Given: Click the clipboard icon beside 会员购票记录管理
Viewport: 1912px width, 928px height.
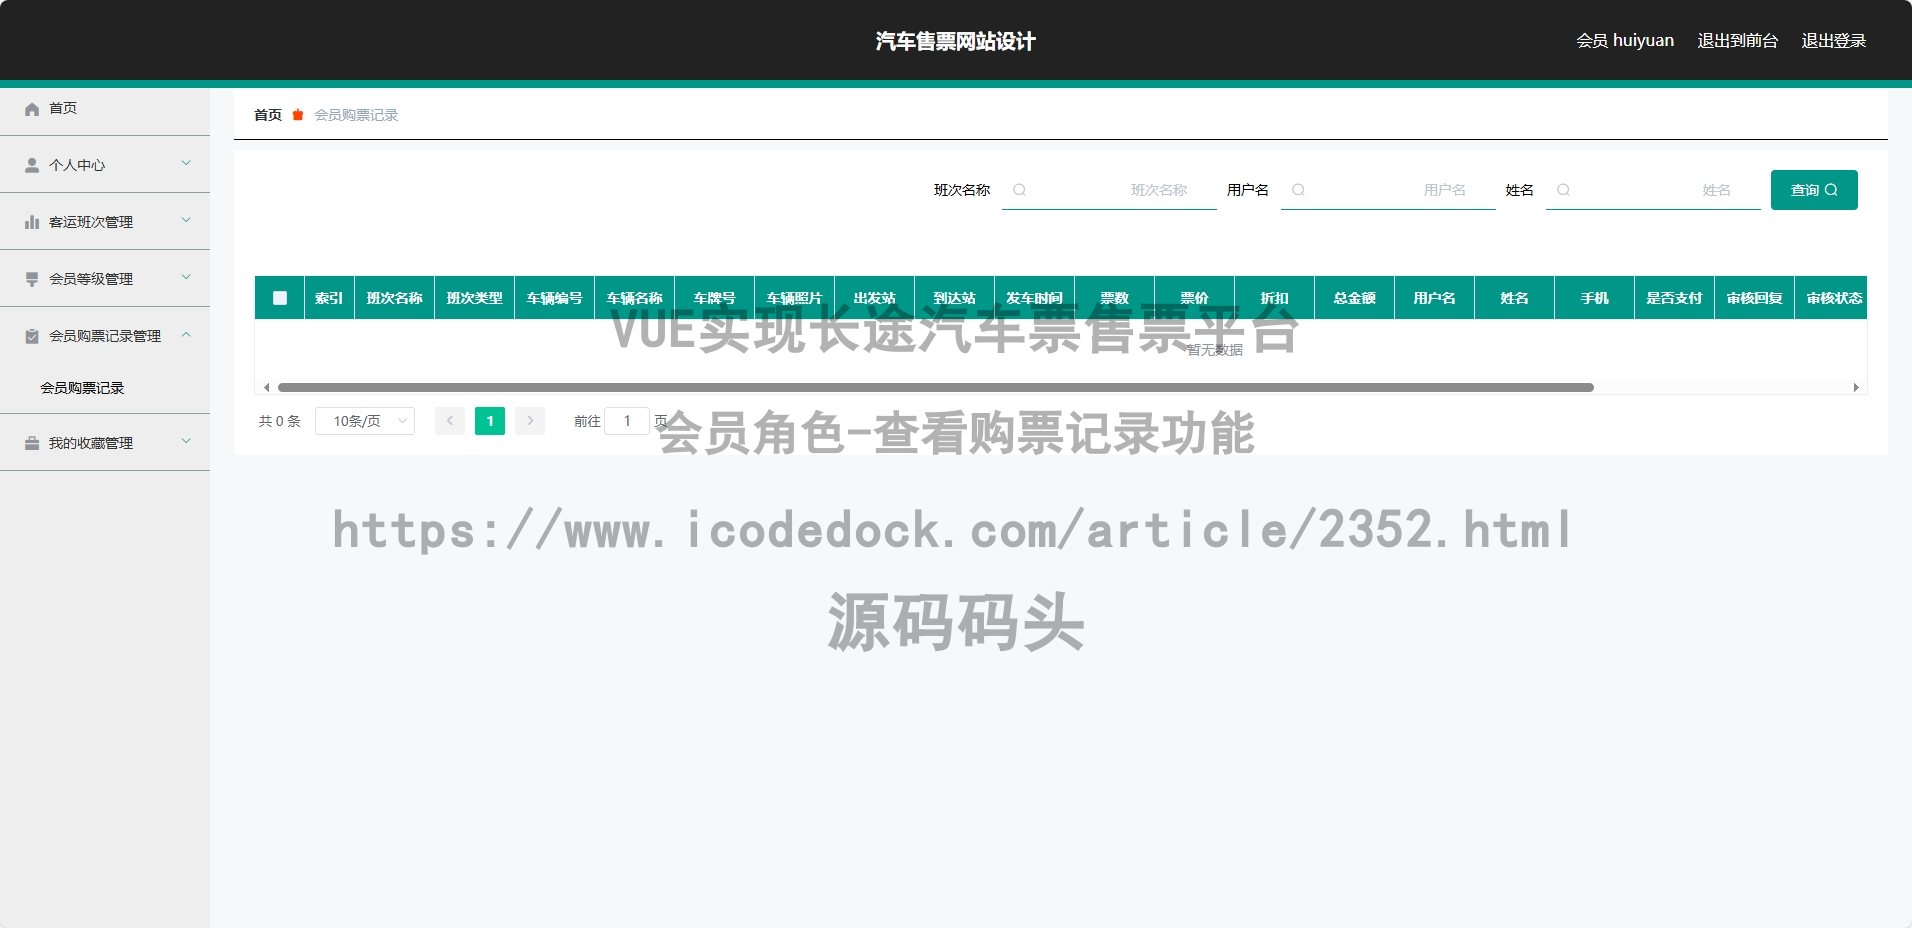Looking at the screenshot, I should click(x=32, y=336).
